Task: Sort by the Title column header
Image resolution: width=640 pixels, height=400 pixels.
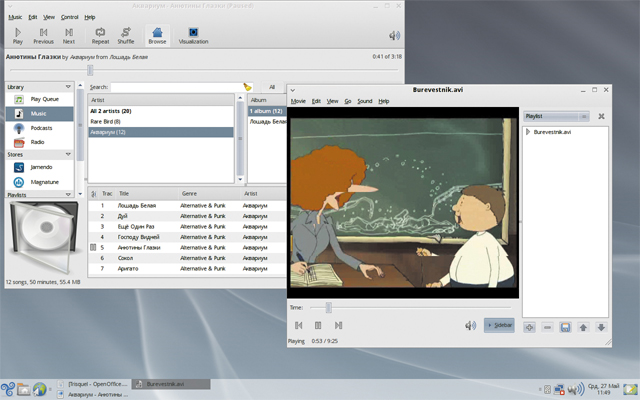Action: tap(147, 193)
